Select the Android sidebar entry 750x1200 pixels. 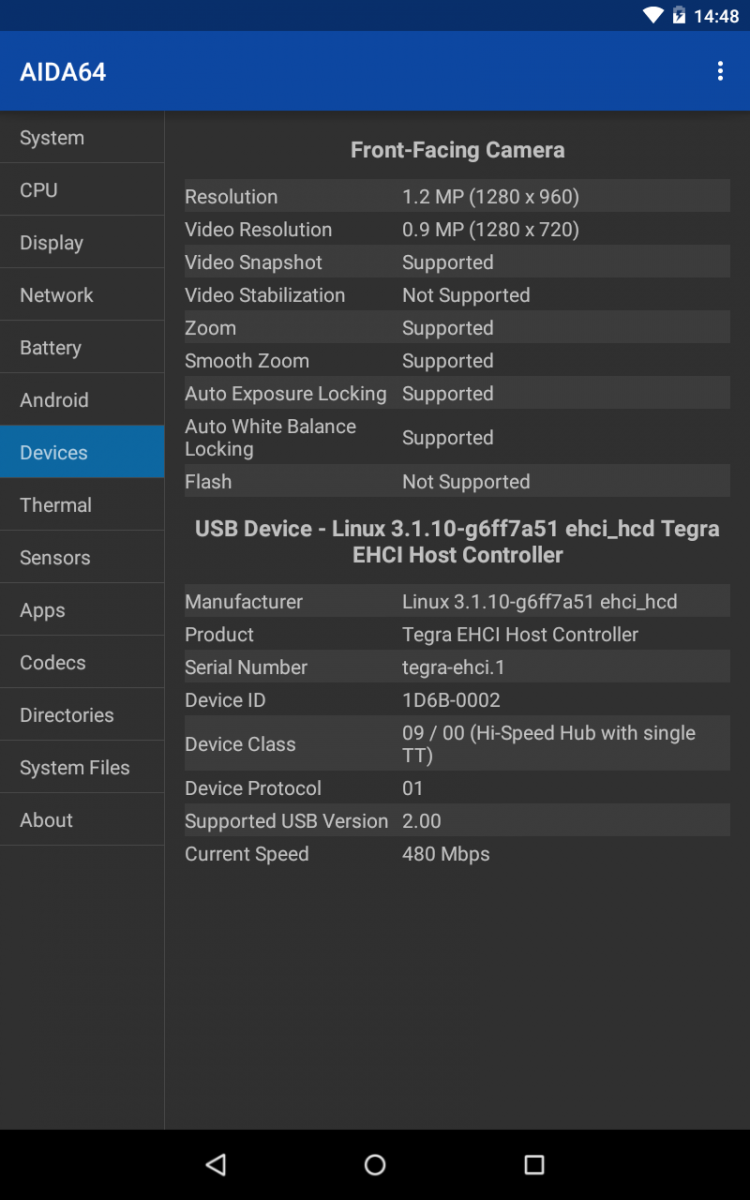(x=82, y=400)
